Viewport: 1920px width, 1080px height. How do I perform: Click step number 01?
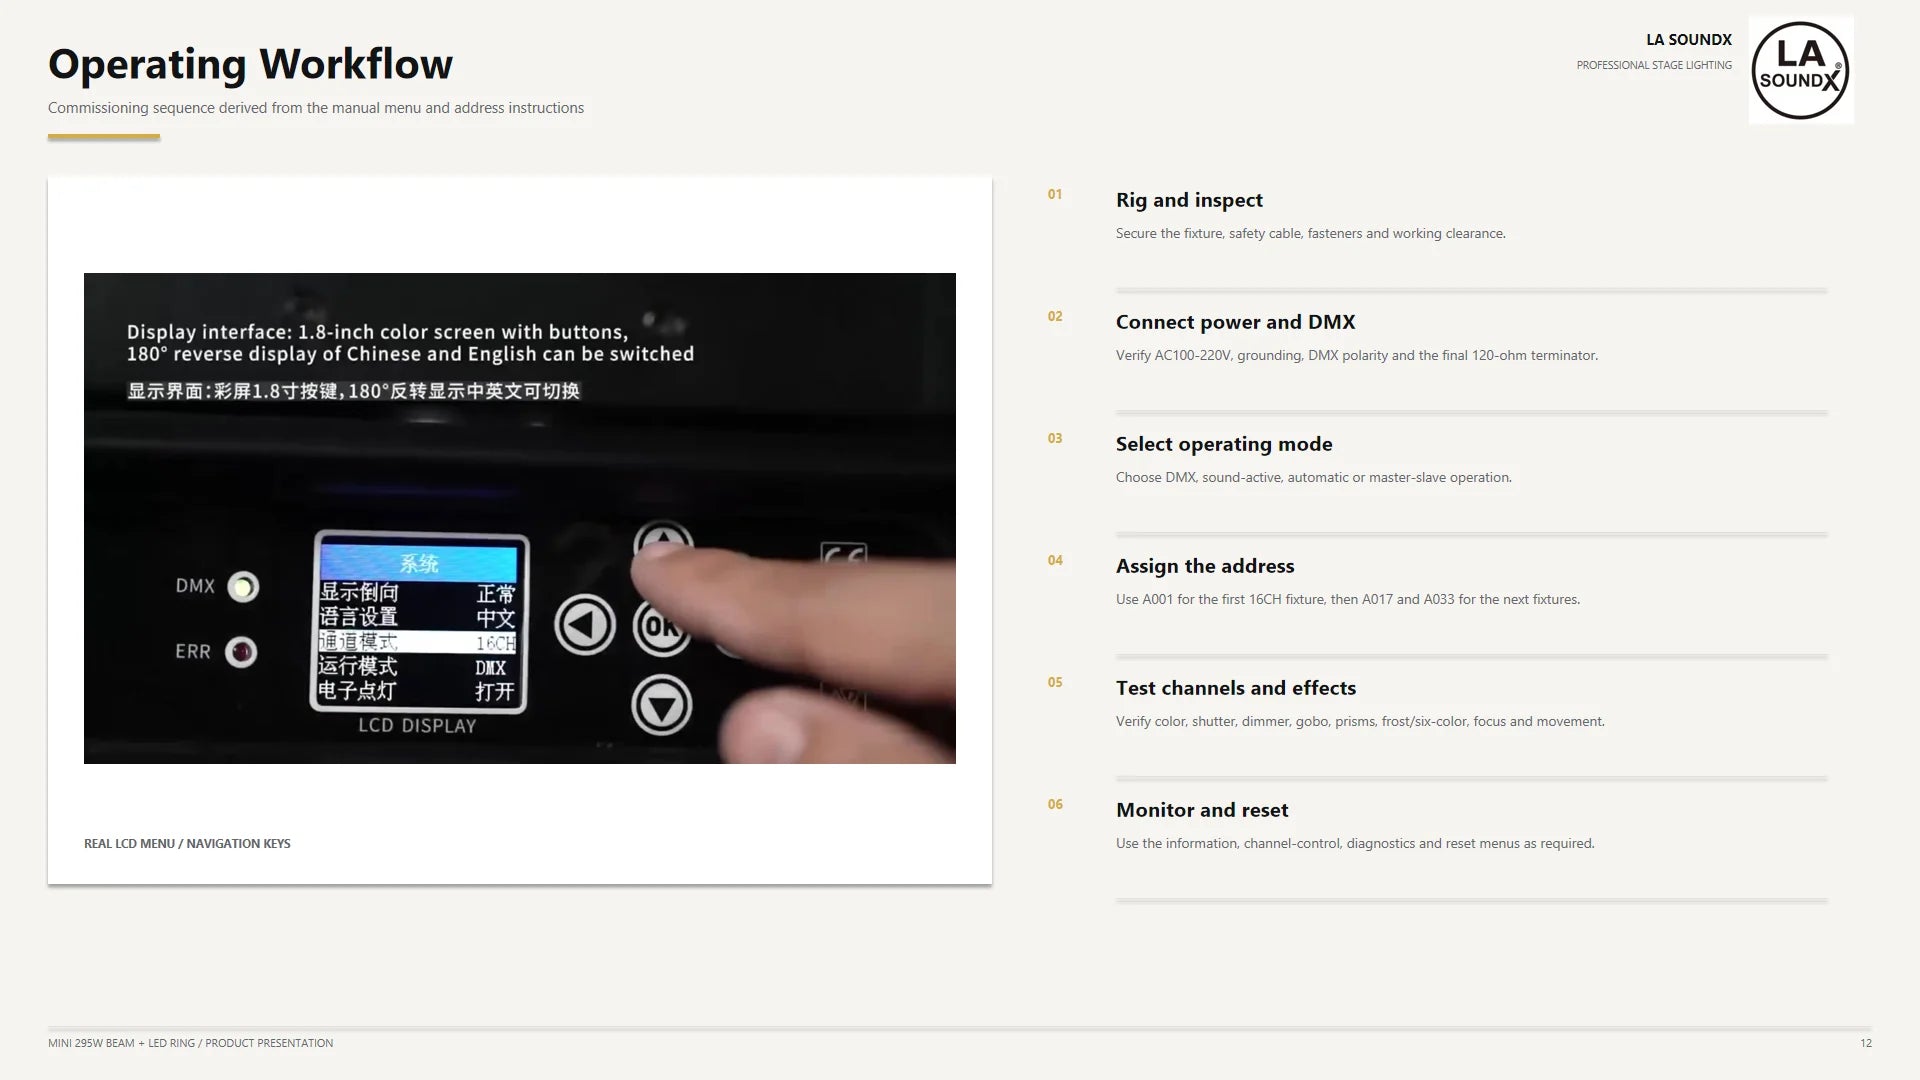(x=1055, y=194)
